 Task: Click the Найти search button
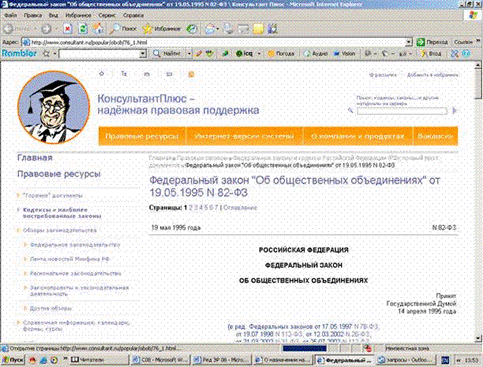(x=167, y=53)
